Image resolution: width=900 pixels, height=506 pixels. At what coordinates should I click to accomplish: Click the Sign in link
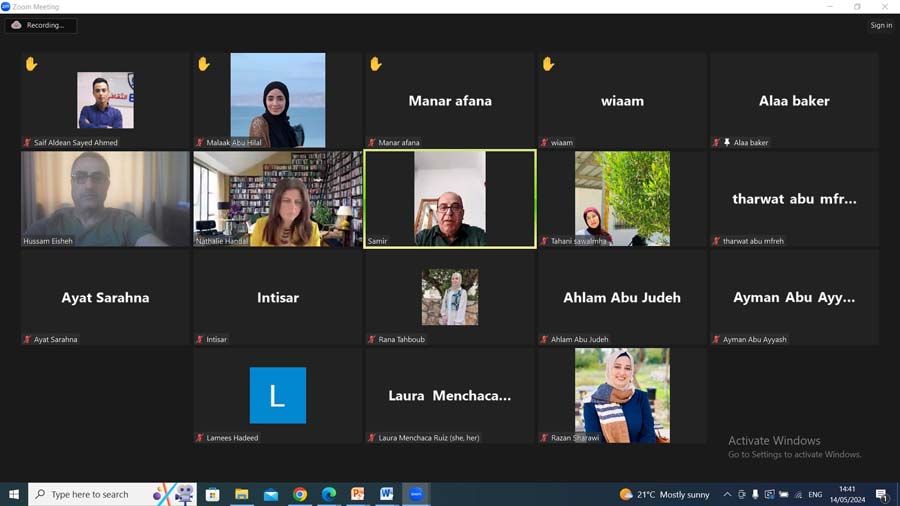[x=880, y=25]
